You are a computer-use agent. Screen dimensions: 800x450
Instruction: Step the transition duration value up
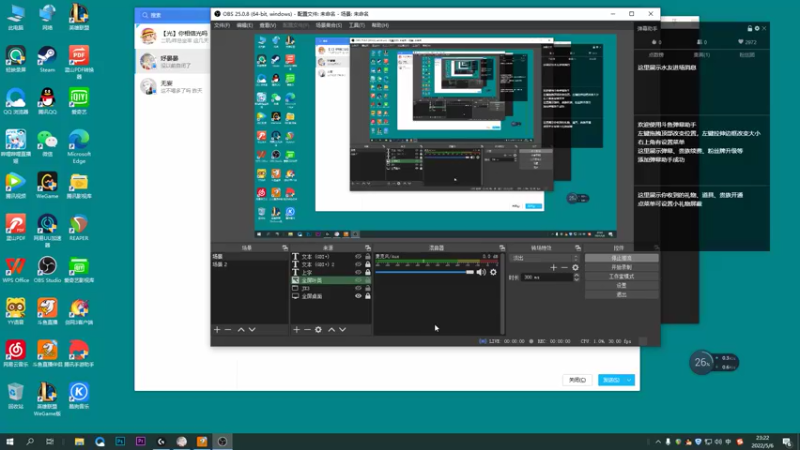click(577, 276)
